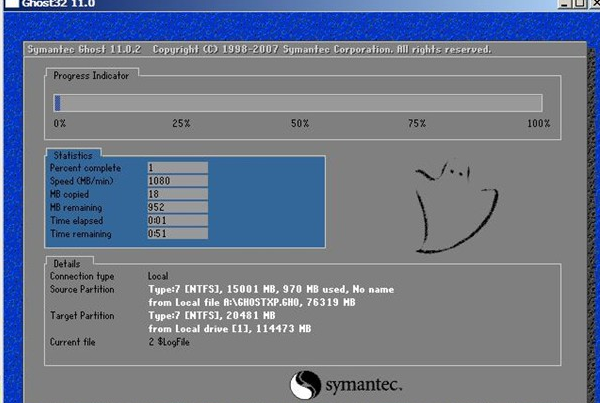Click the 'from Local file A:\GHOSTXP.GHO' line
The height and width of the screenshot is (403, 600).
click(x=252, y=302)
